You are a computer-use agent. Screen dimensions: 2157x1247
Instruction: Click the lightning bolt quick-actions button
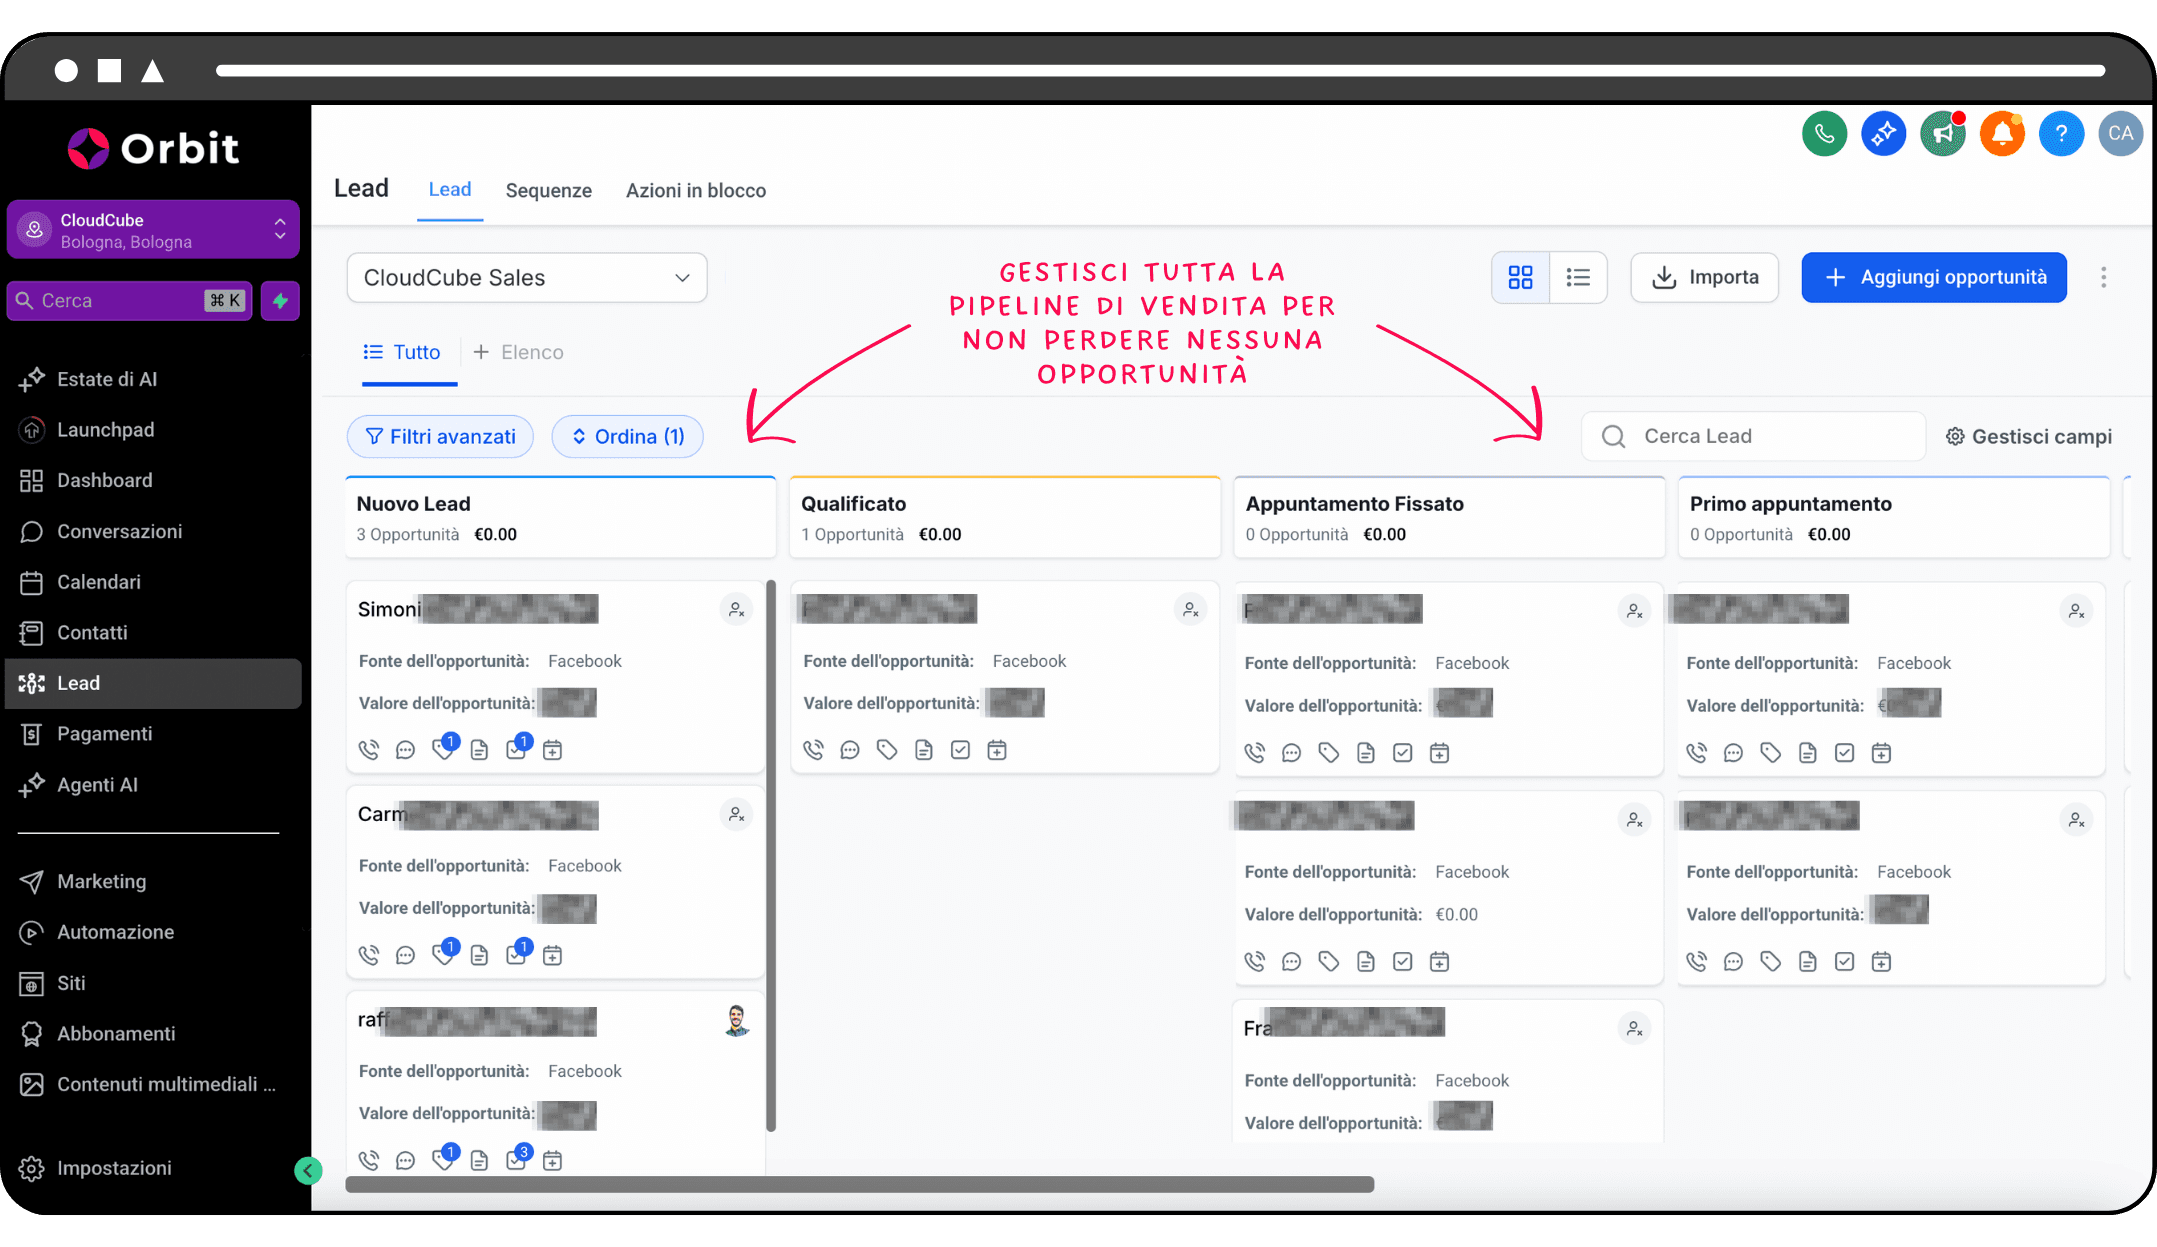(x=280, y=301)
